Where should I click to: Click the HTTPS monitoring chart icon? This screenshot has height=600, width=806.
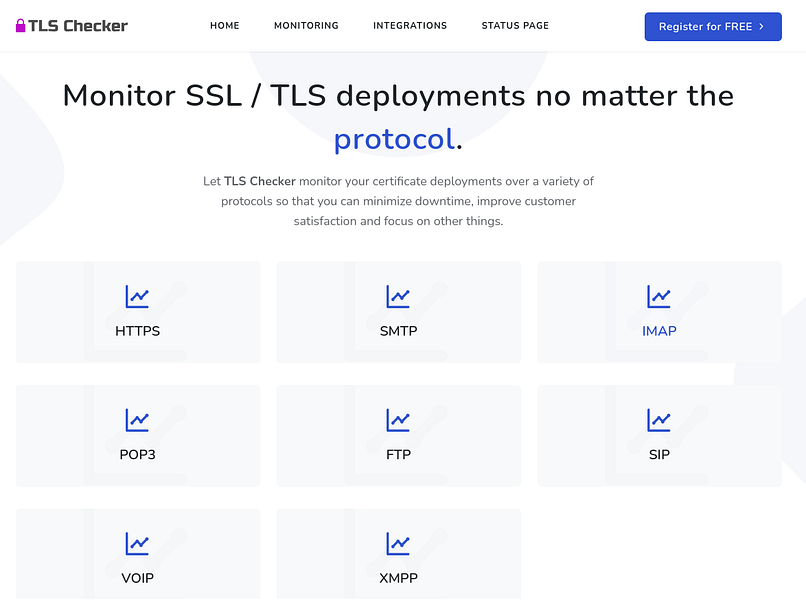click(x=137, y=295)
